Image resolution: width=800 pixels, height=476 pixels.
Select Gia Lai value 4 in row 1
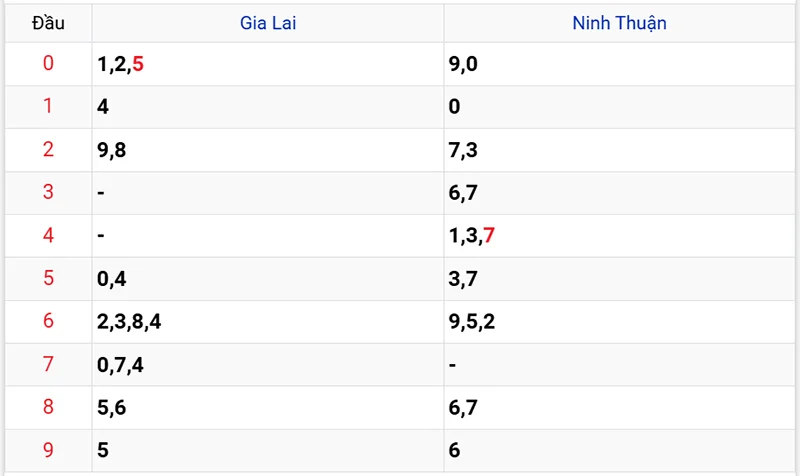(x=103, y=108)
